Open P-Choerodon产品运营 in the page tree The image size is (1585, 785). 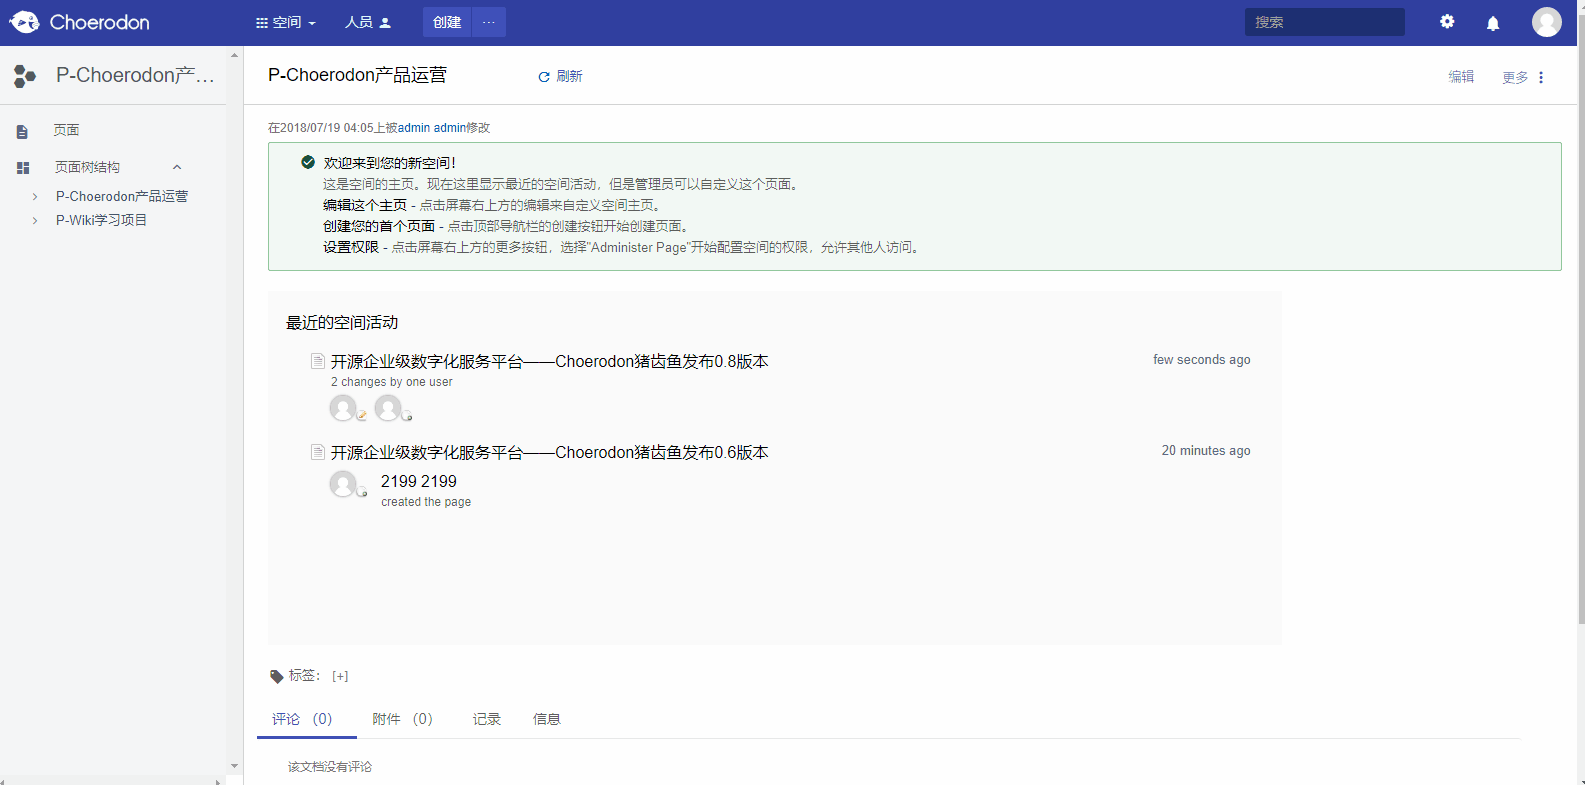(x=122, y=197)
